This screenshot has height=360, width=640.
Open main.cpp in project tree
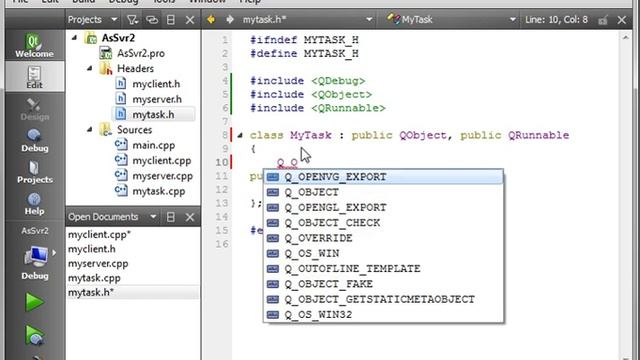(x=153, y=145)
